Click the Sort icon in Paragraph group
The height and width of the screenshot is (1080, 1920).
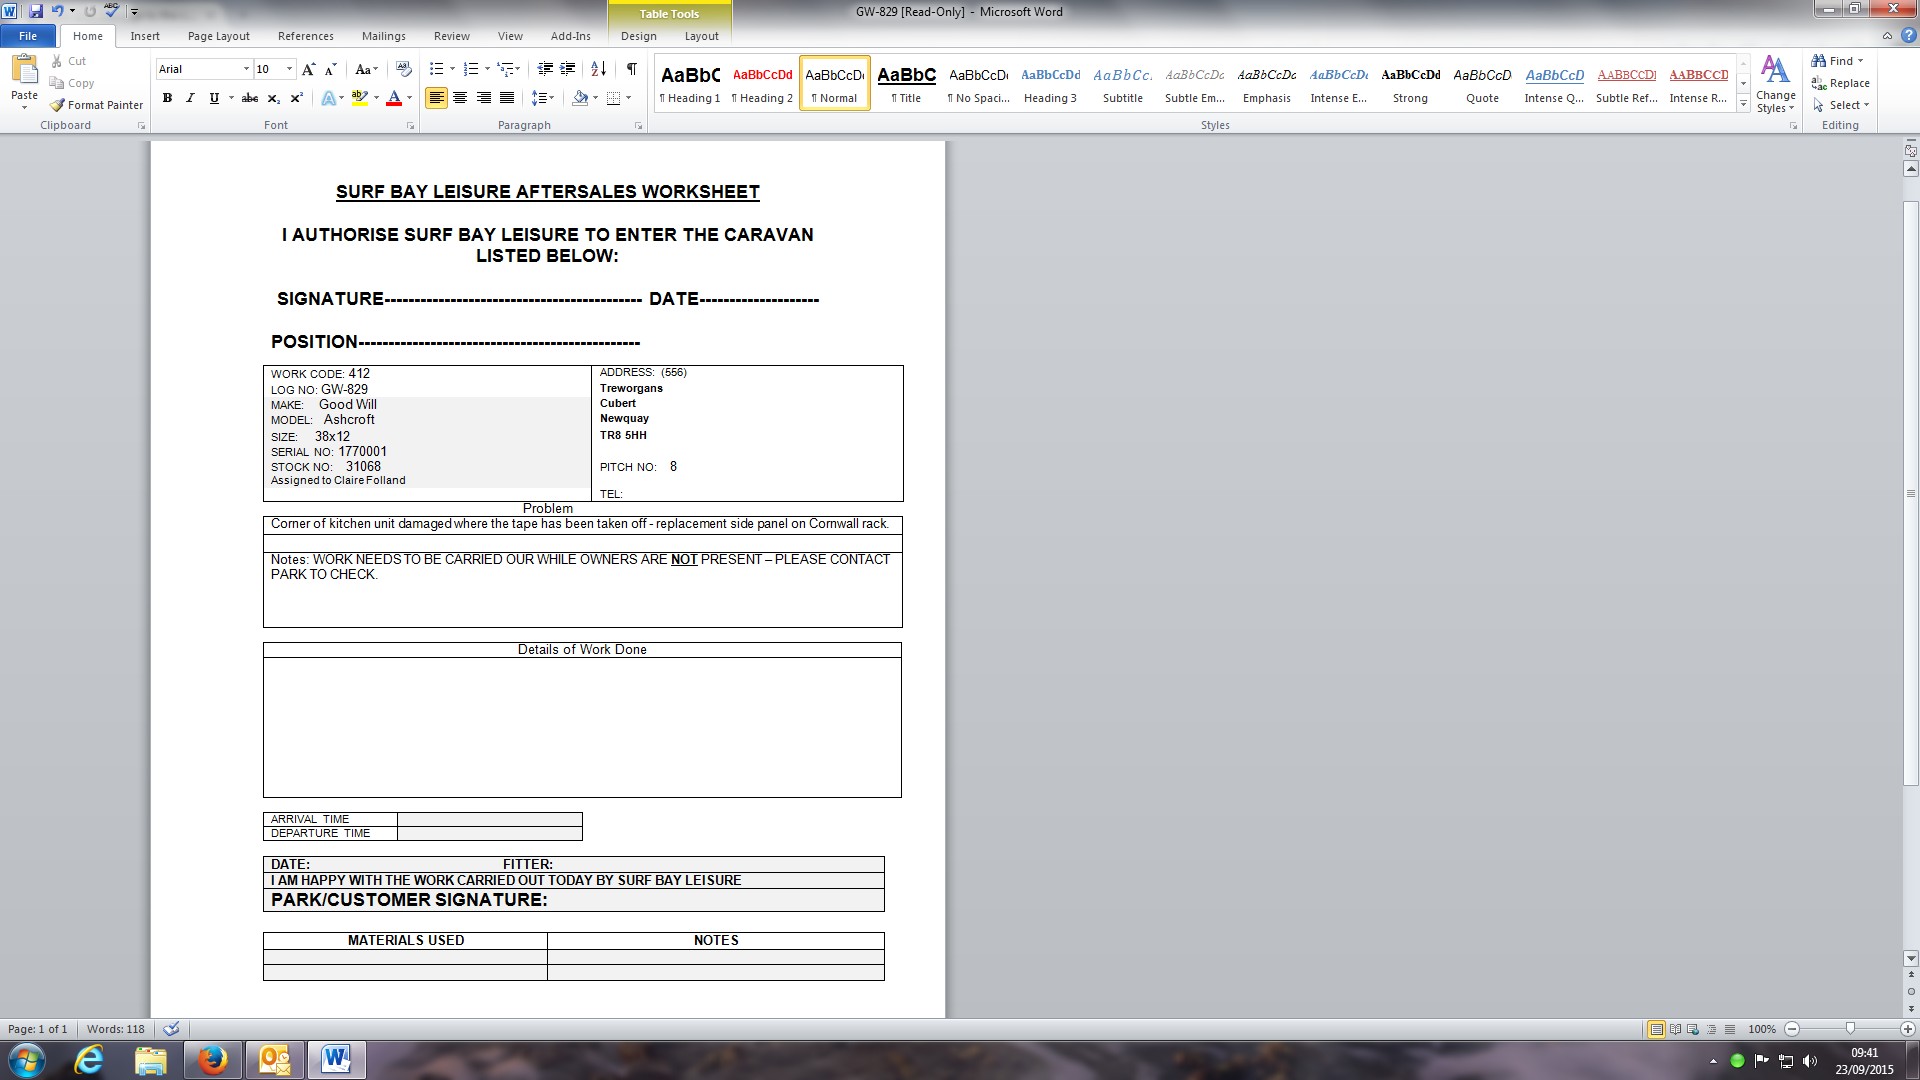pyautogui.click(x=598, y=69)
